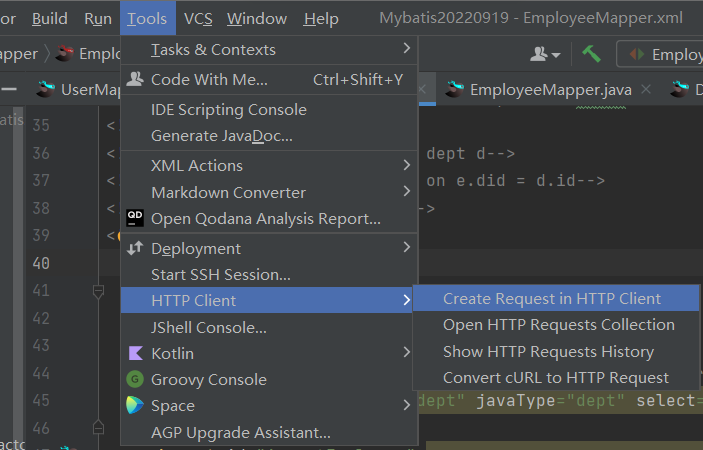
Task: Expand the XML Actions submenu arrow
Action: pos(406,165)
